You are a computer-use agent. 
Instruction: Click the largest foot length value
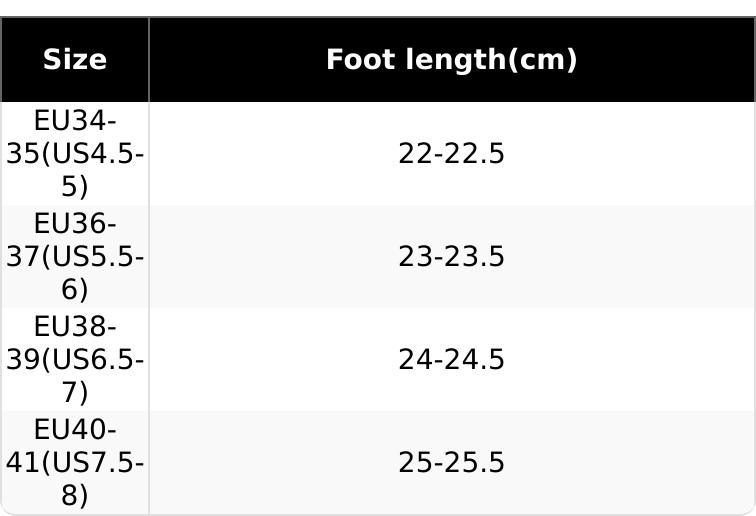[452, 462]
